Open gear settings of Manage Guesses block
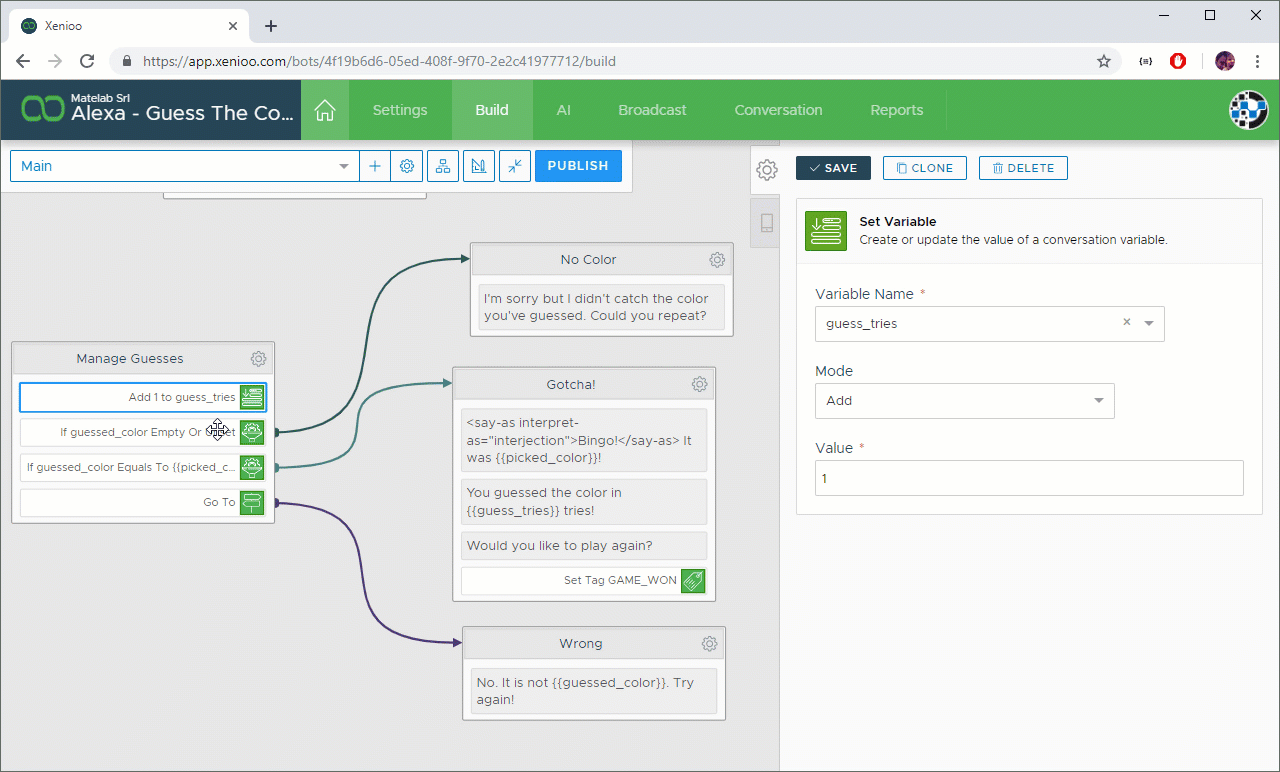Viewport: 1280px width, 772px height. 258,359
